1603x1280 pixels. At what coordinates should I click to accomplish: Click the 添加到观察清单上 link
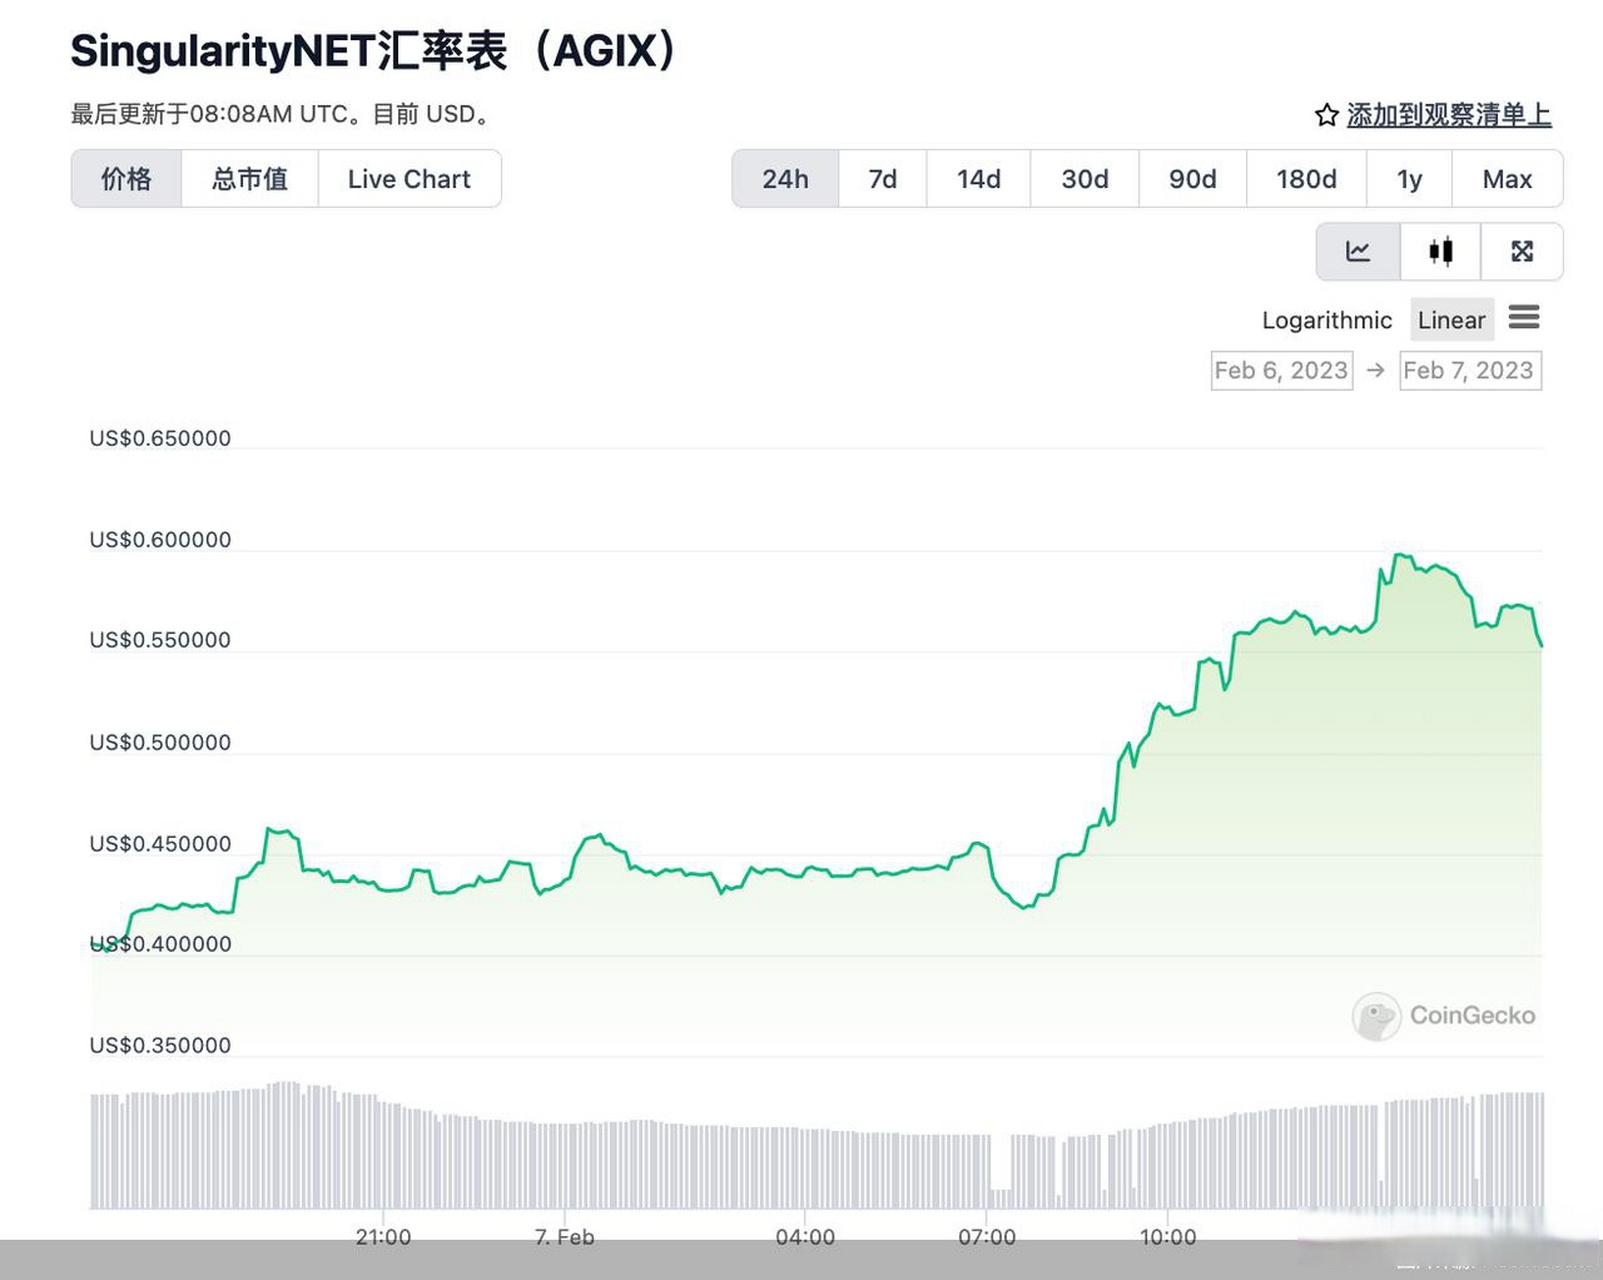coord(1449,115)
